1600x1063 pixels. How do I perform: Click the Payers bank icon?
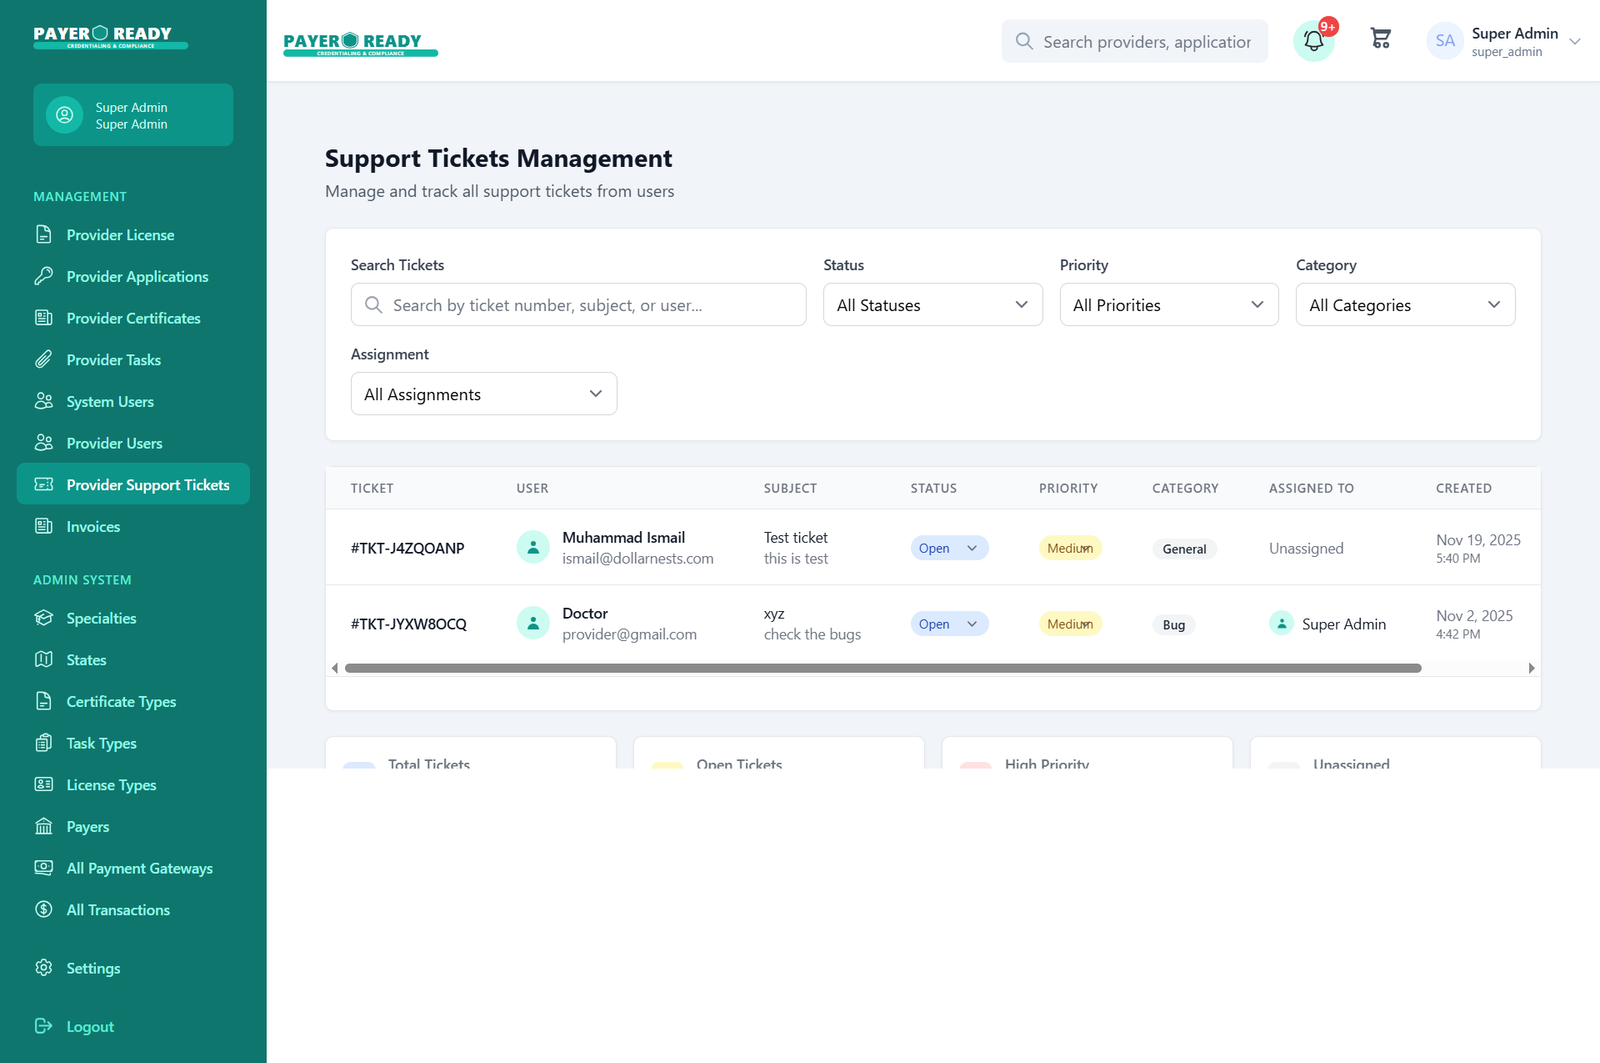(44, 827)
